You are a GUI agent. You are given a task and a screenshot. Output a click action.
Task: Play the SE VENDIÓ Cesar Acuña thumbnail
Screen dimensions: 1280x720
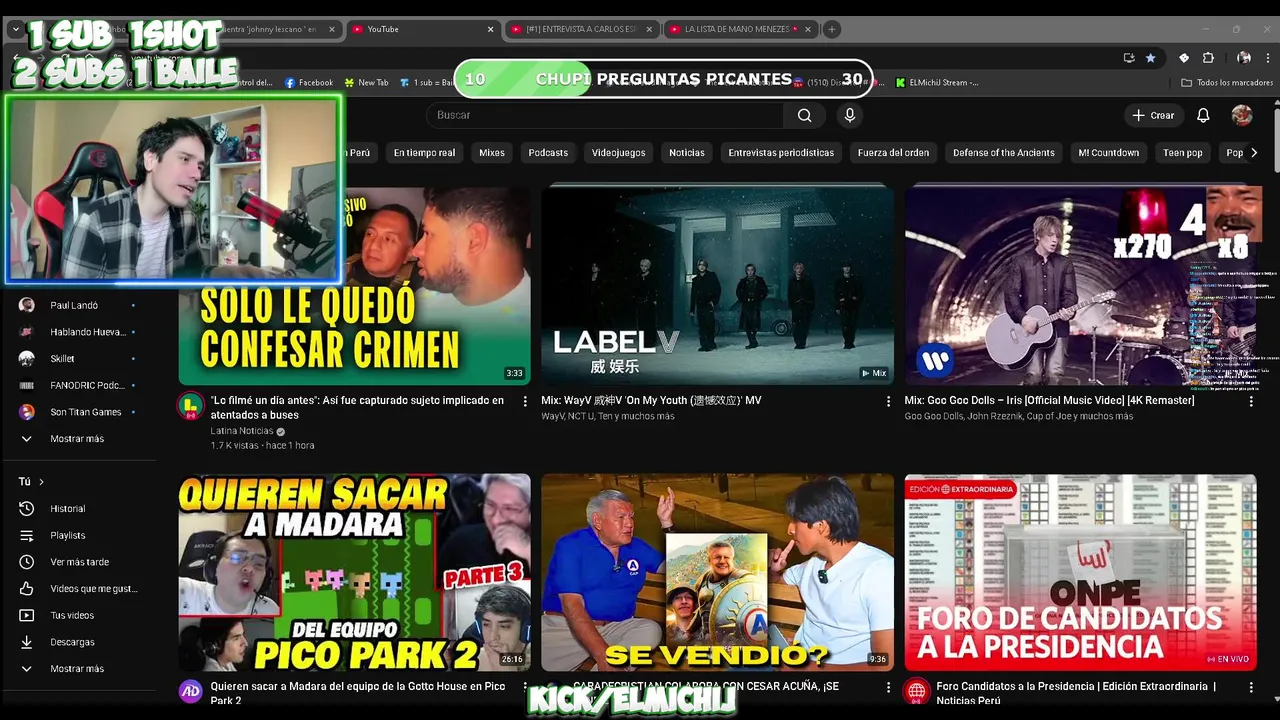[717, 572]
